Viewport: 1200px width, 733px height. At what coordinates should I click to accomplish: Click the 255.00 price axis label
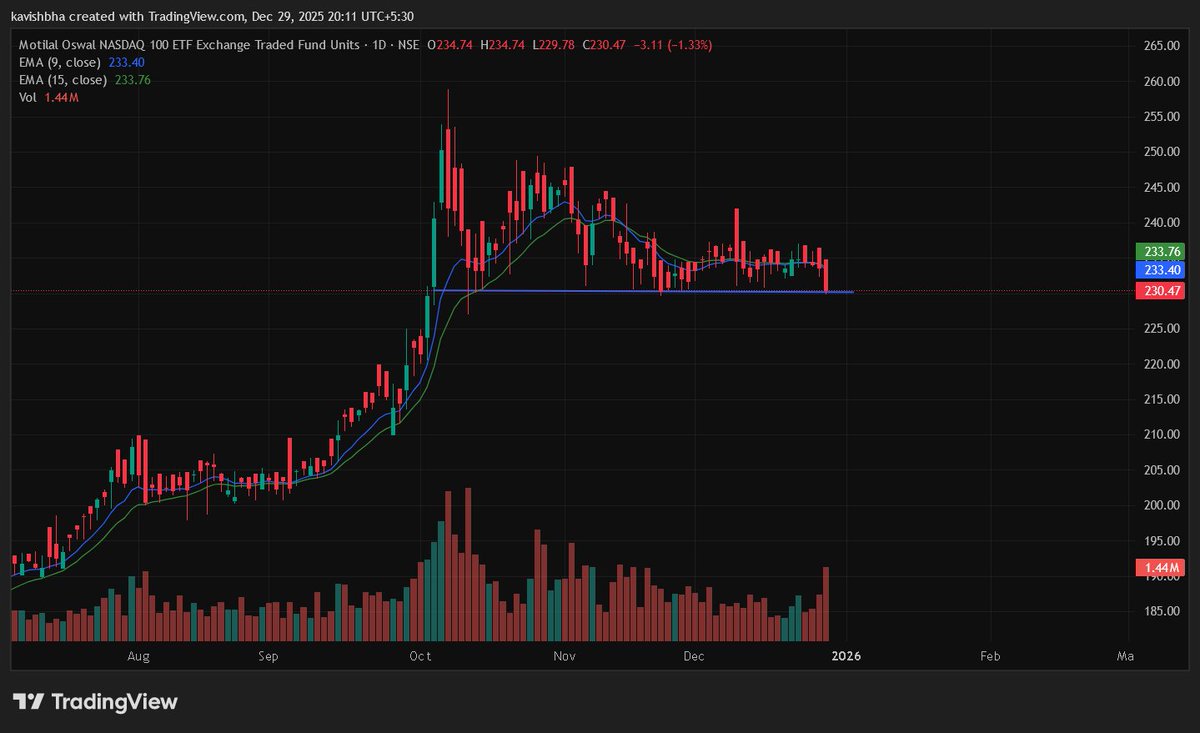click(1162, 116)
